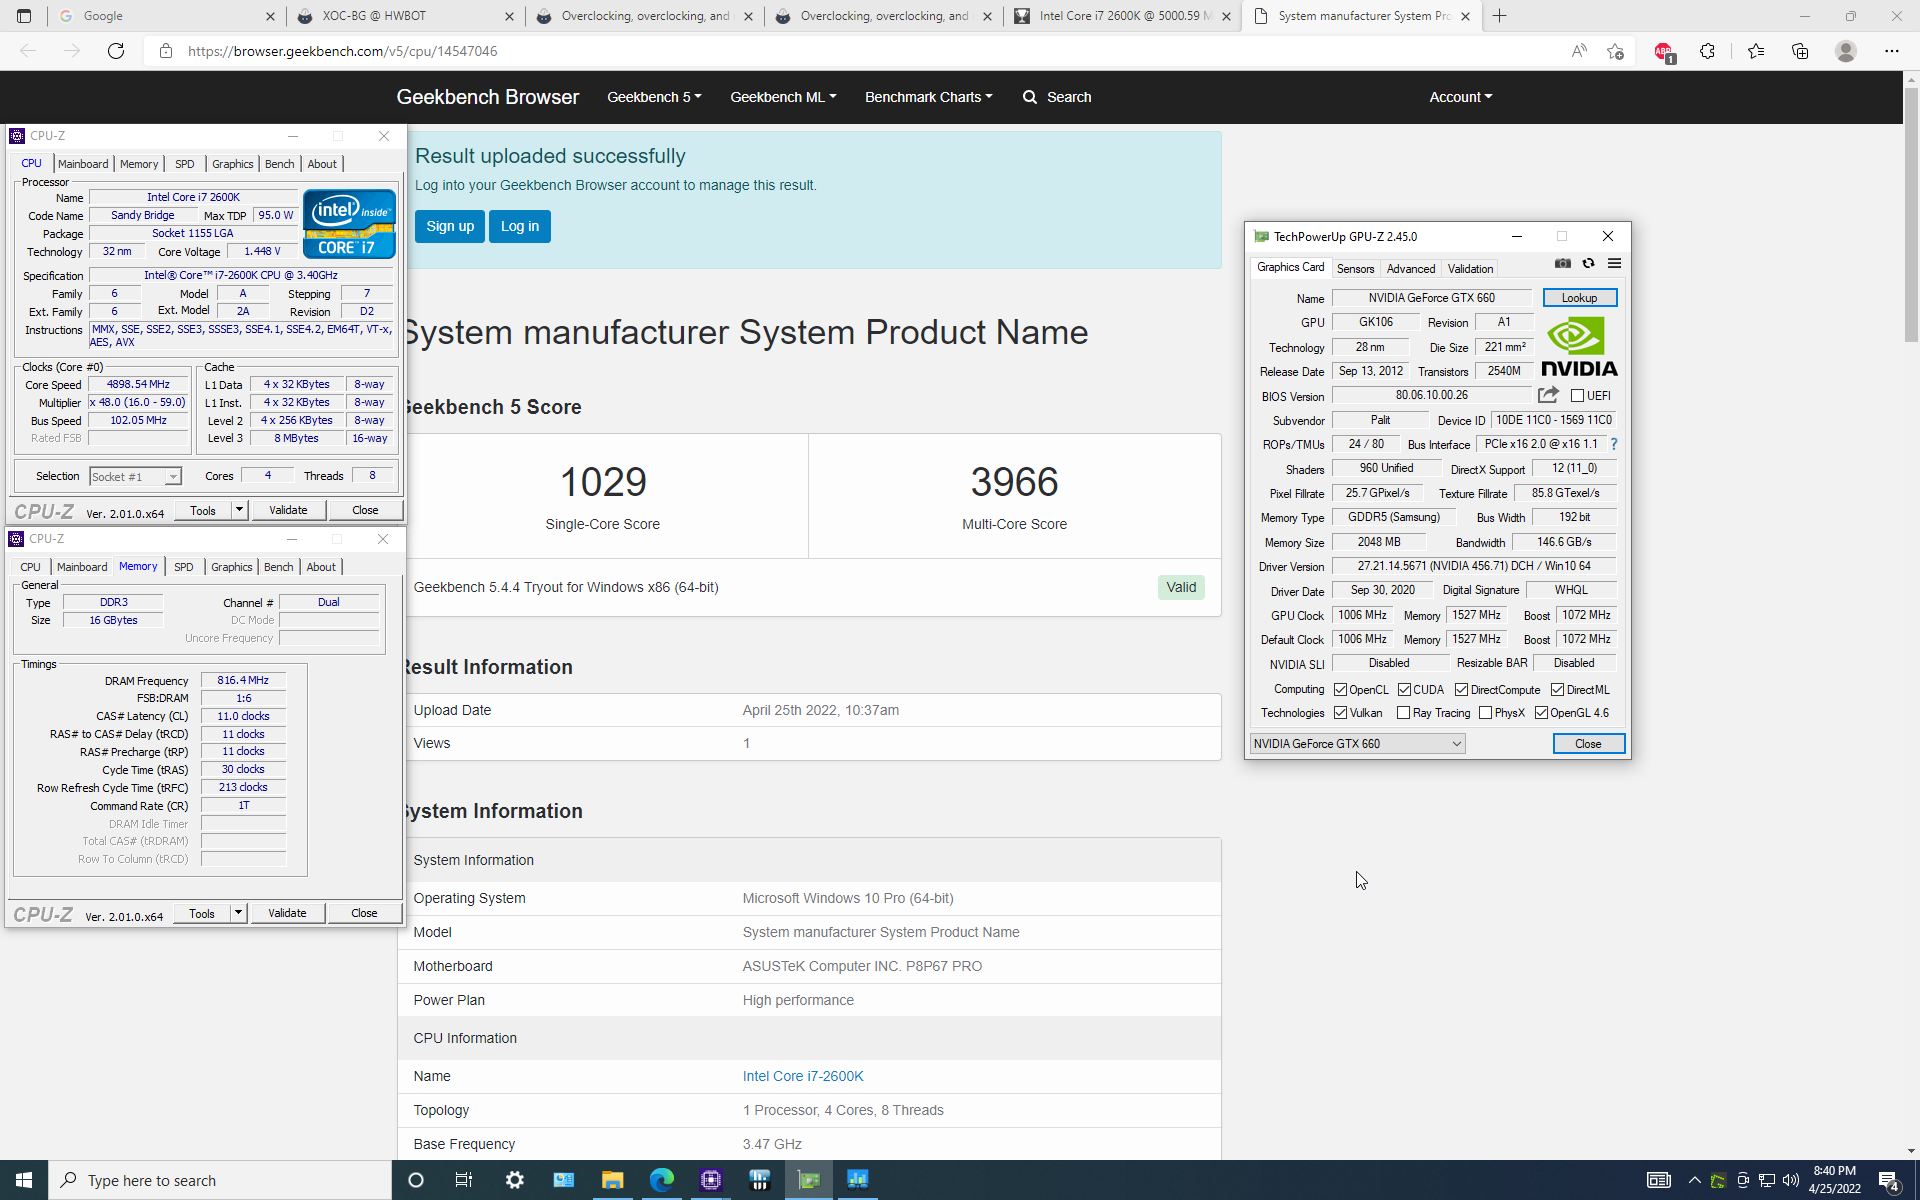Open the Windows Start menu

(24, 1180)
